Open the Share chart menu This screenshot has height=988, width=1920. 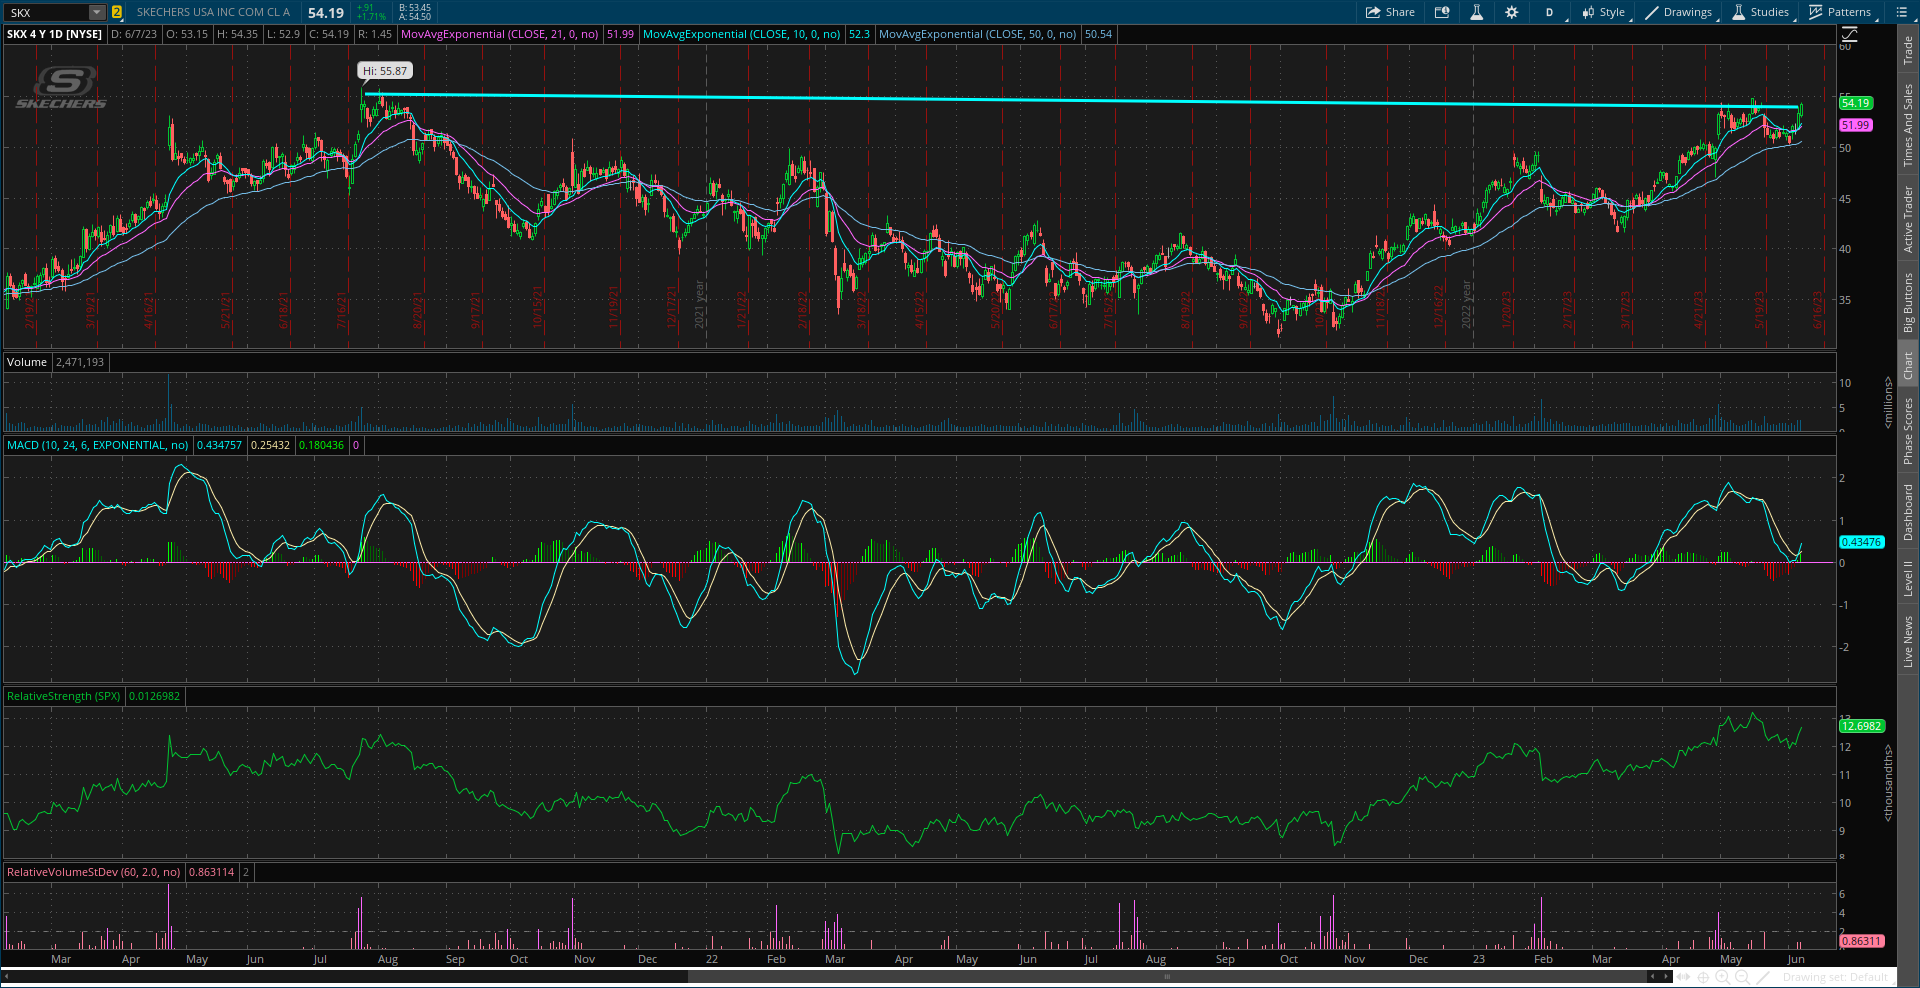point(1390,12)
